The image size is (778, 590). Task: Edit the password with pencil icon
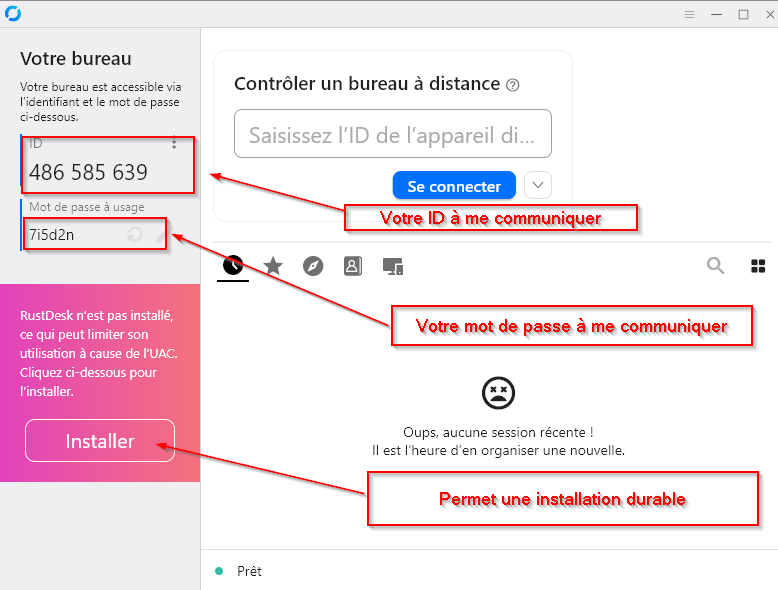163,233
